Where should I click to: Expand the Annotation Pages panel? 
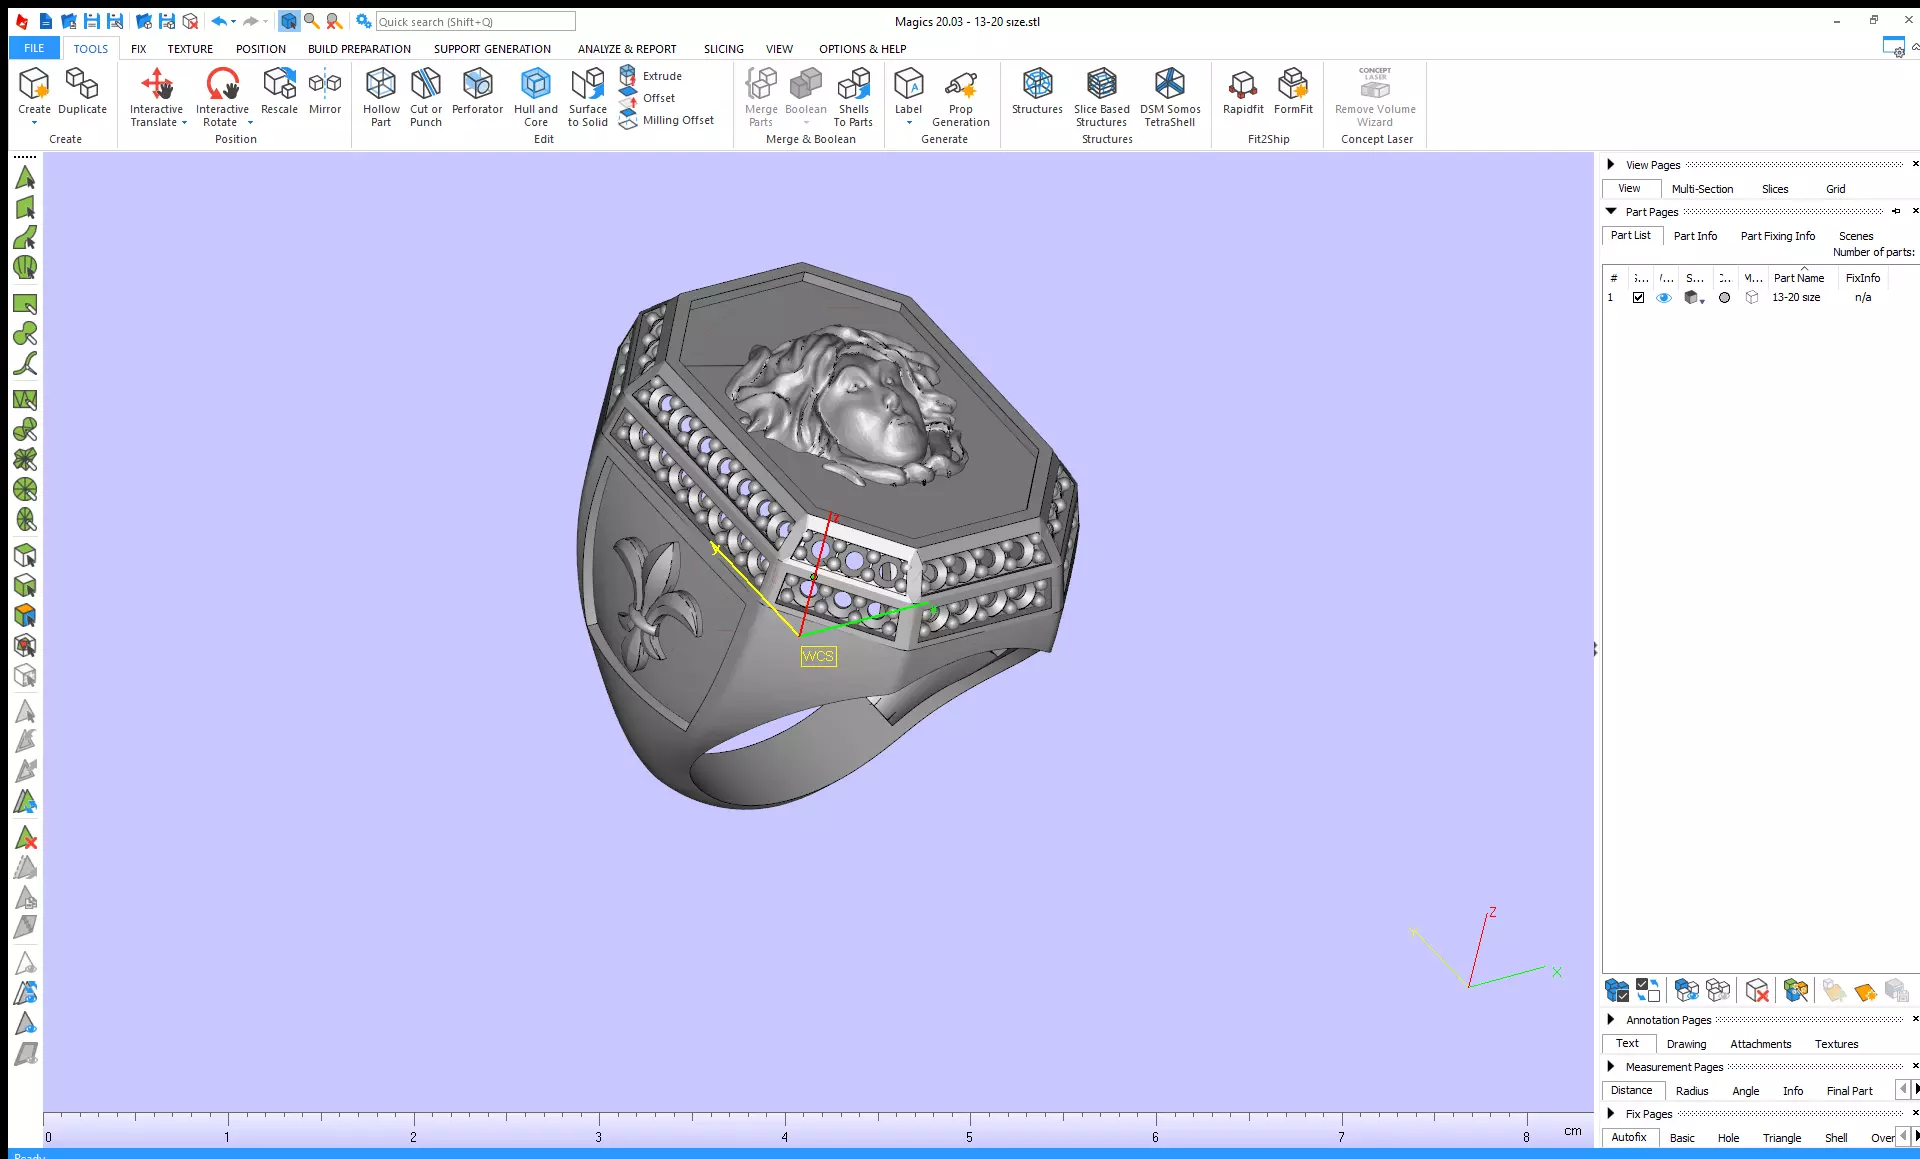click(1610, 1019)
